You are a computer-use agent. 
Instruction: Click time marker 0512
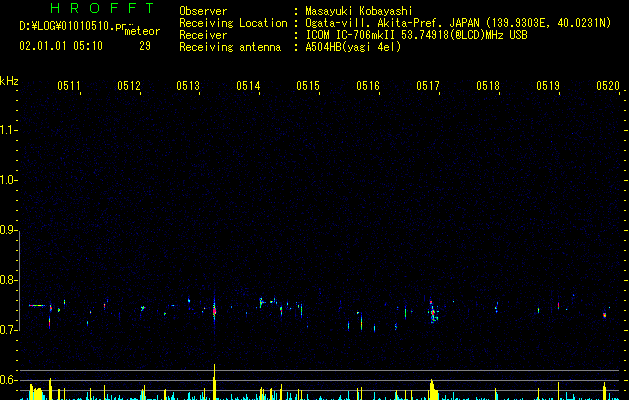129,86
